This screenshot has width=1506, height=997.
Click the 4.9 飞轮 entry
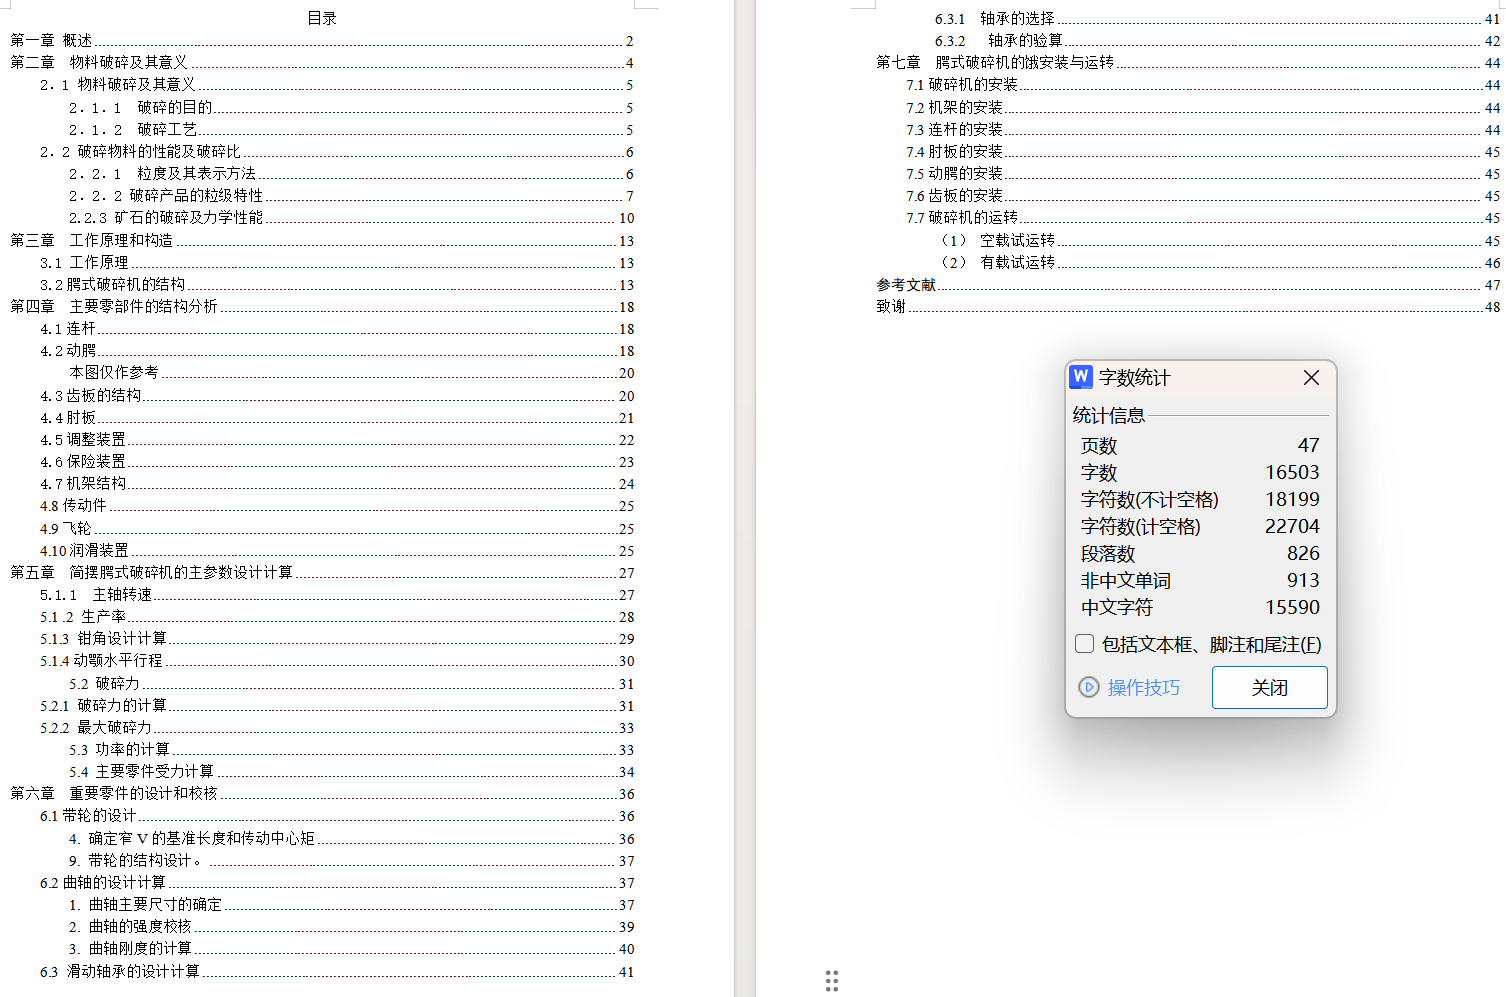(337, 528)
